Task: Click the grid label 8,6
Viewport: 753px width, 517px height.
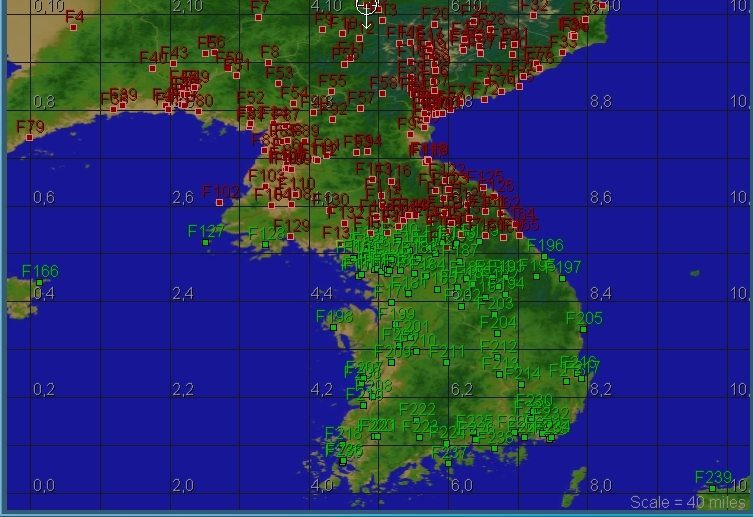Action: coord(601,197)
